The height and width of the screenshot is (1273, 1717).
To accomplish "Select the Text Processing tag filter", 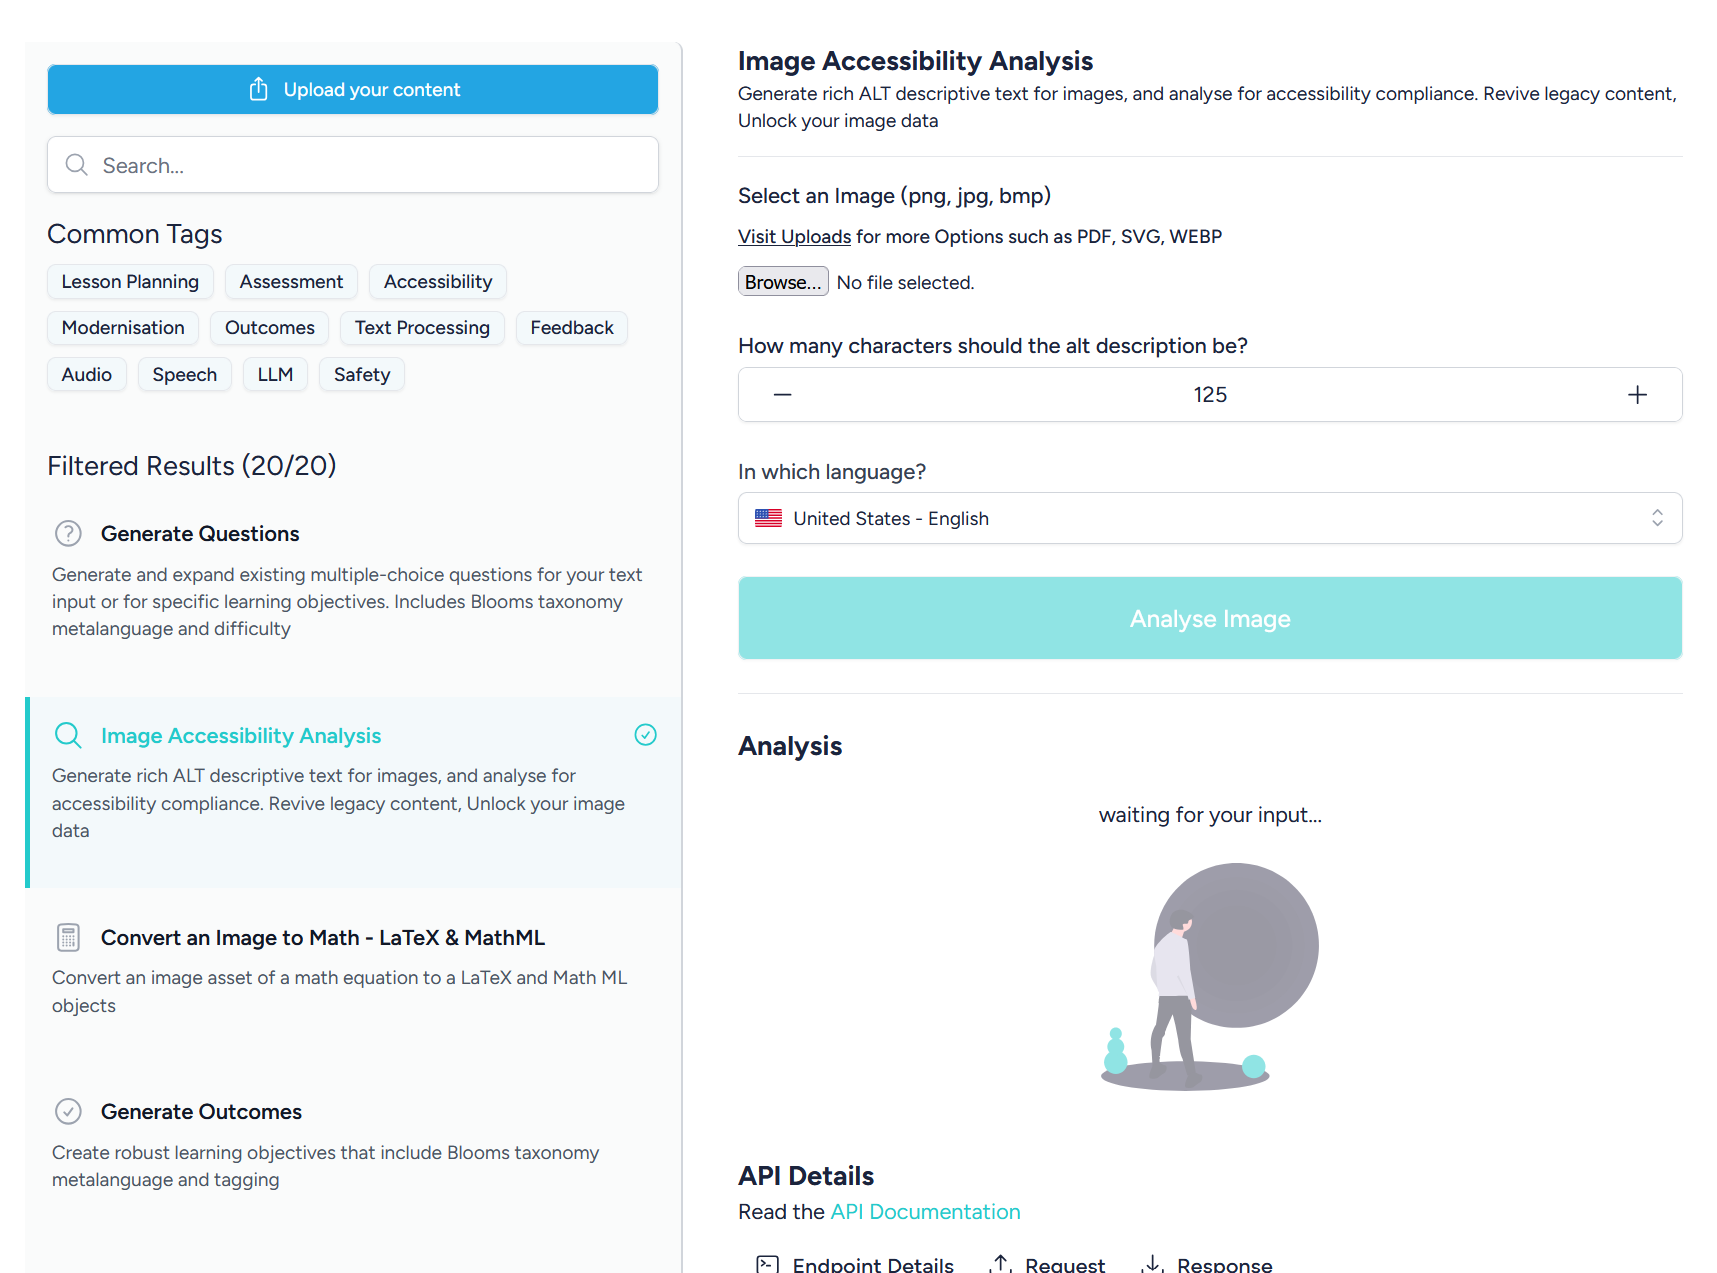I will click(x=422, y=327).
